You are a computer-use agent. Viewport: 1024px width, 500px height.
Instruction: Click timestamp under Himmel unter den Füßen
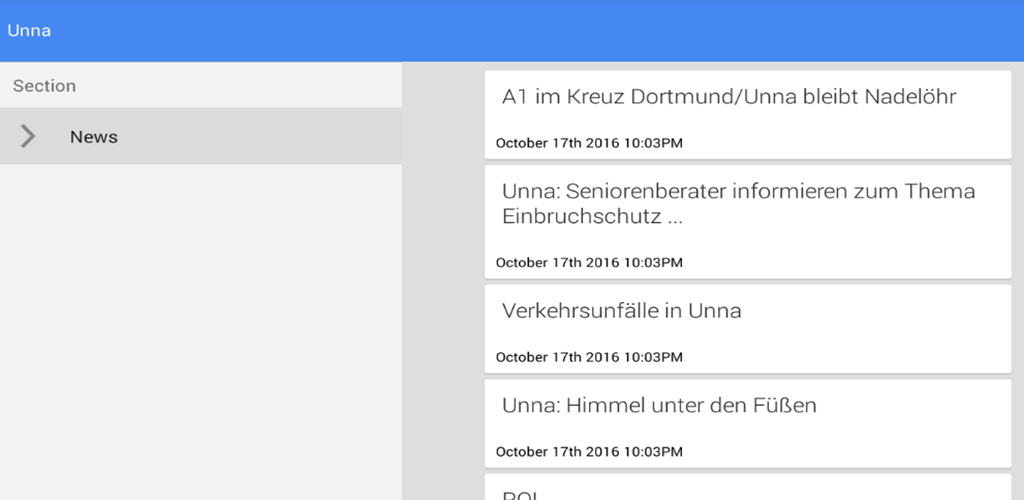[589, 452]
